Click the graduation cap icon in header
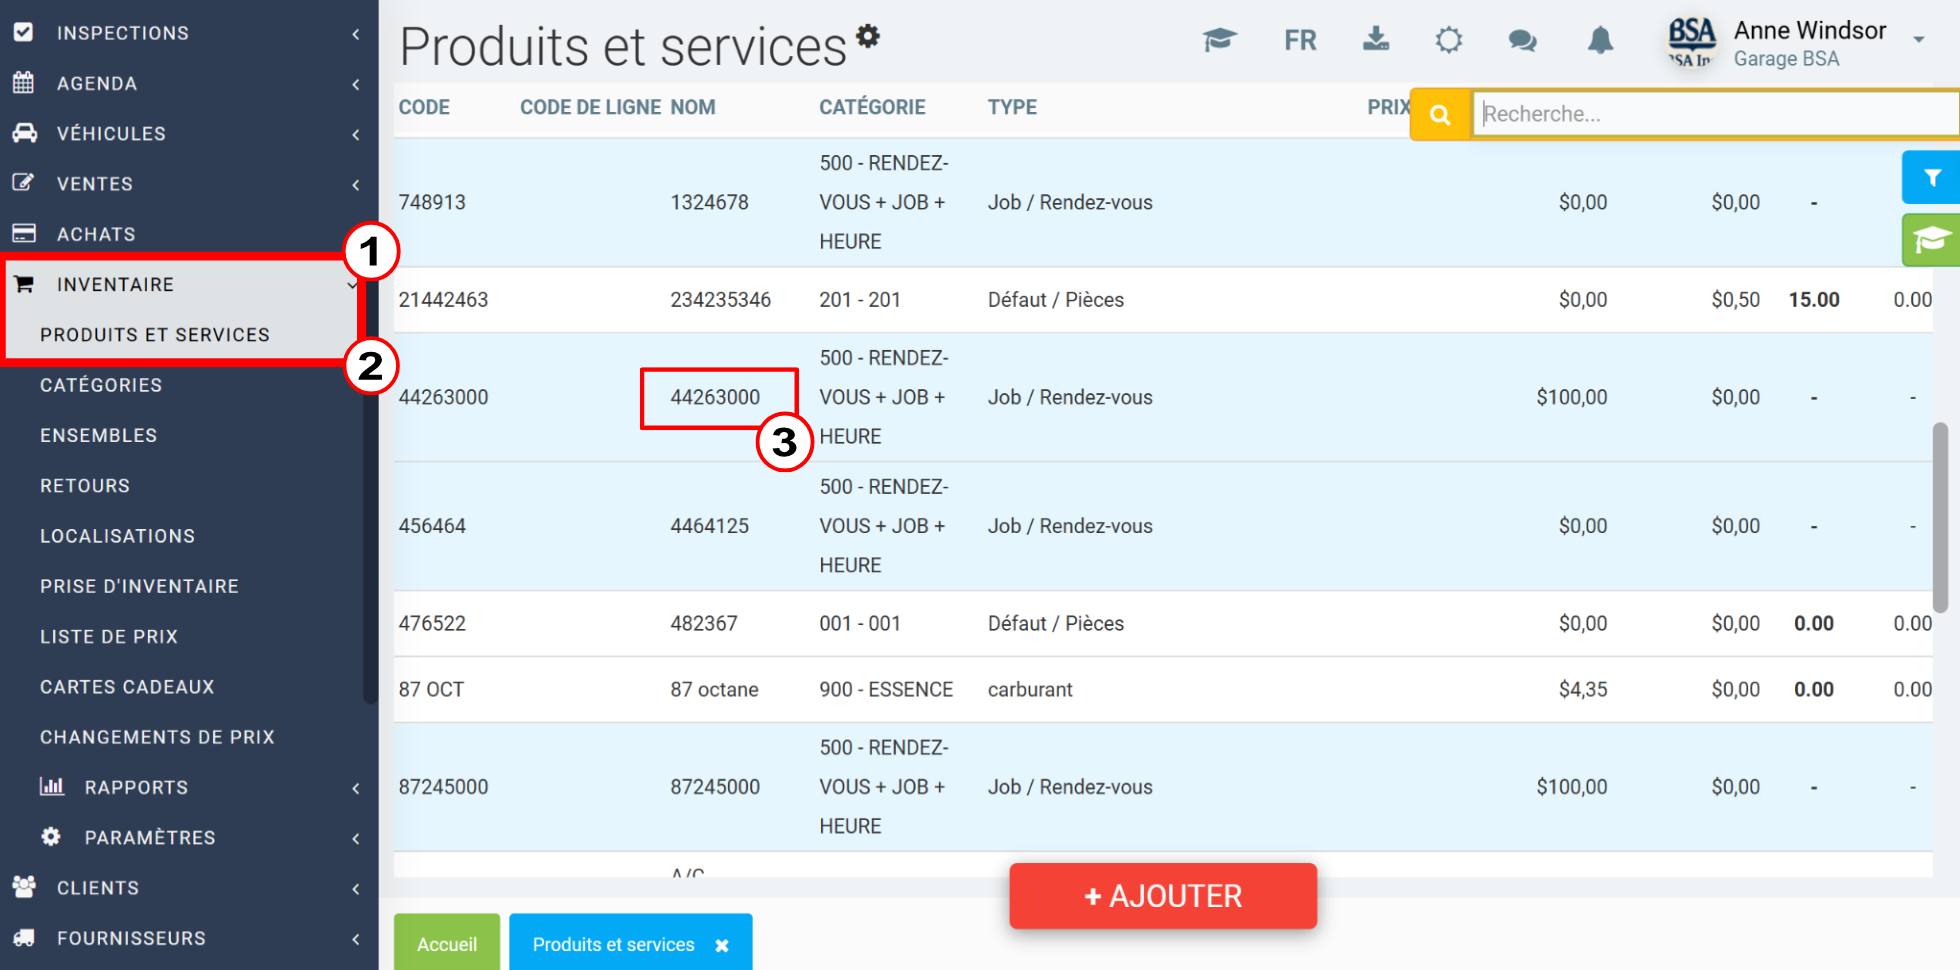 pyautogui.click(x=1219, y=40)
